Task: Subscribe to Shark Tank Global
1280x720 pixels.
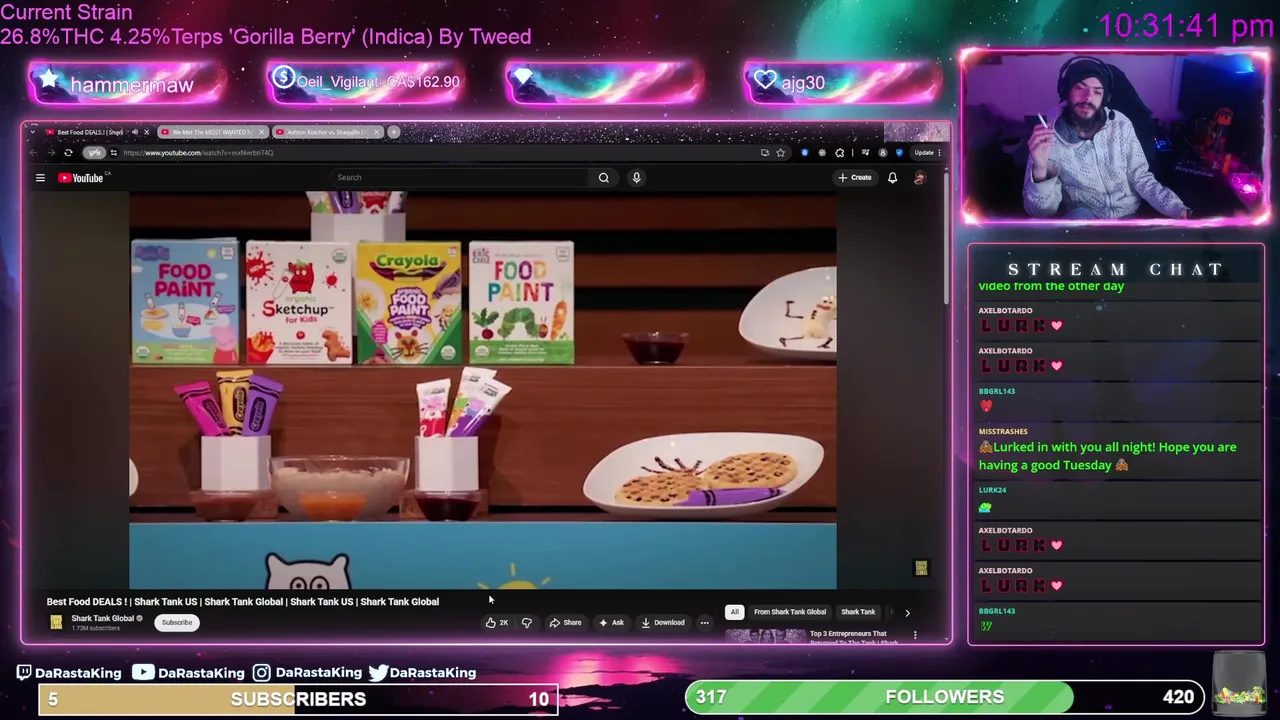Action: pos(176,622)
